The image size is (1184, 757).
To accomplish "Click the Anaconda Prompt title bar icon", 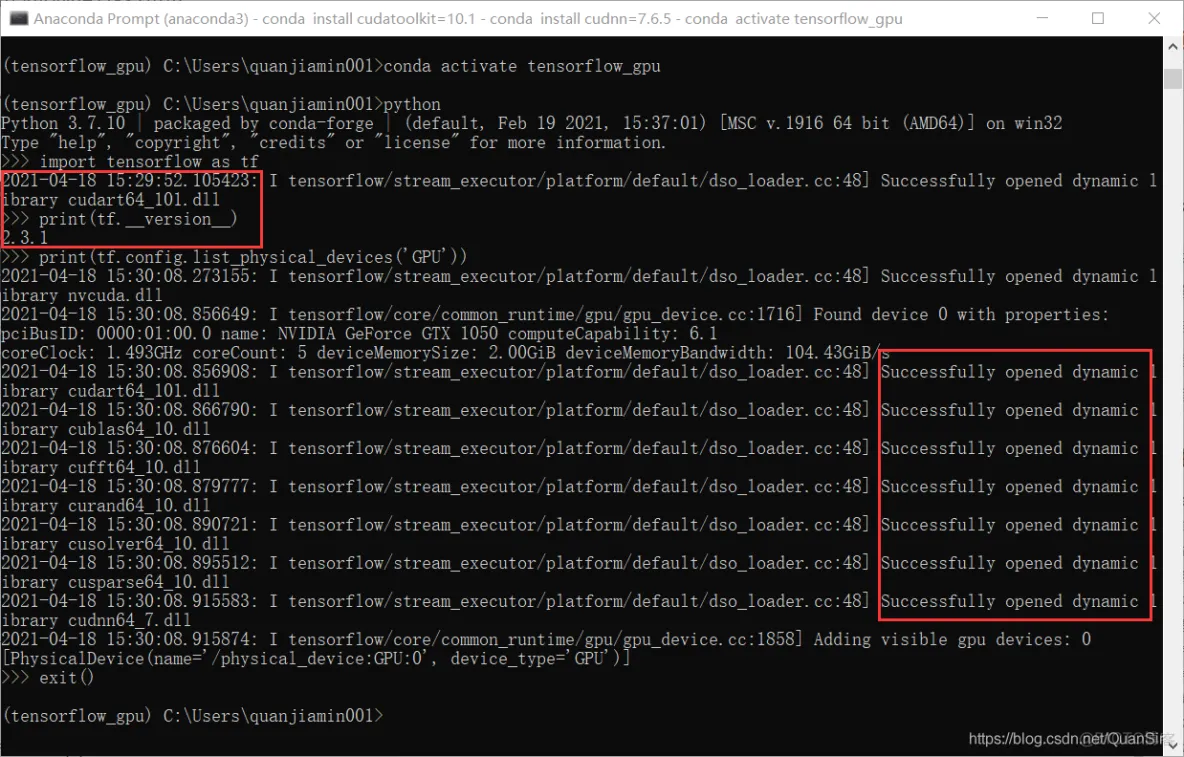I will click(19, 18).
